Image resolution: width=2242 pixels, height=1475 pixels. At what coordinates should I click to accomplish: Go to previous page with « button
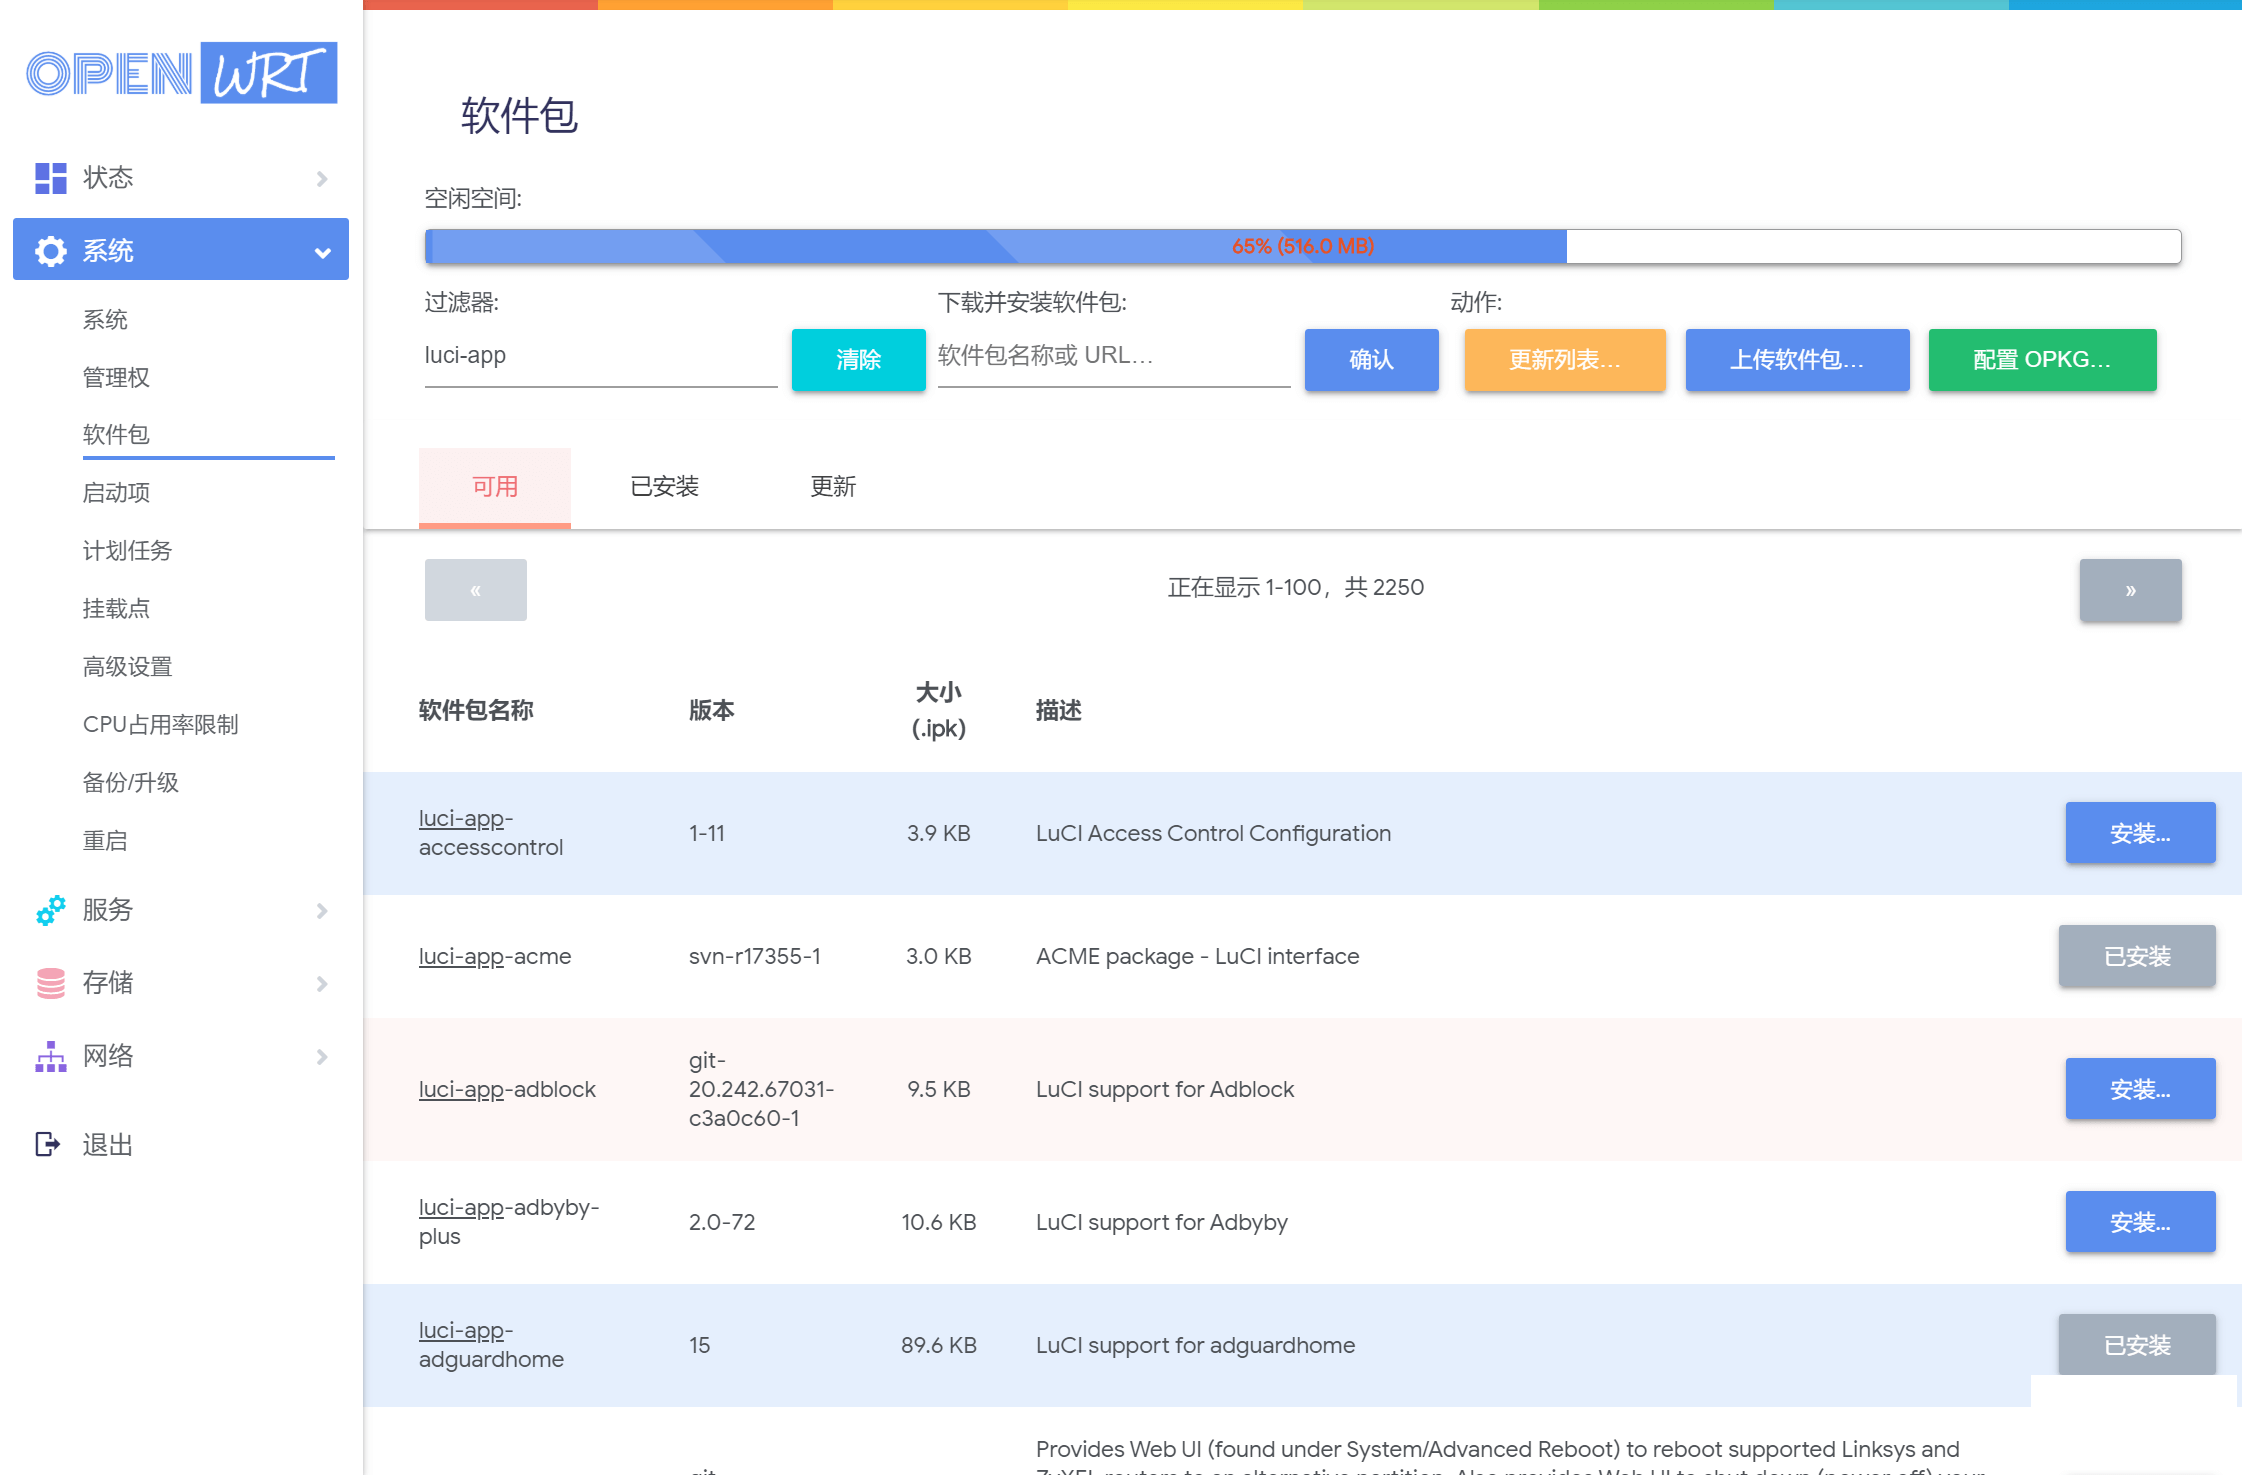click(476, 590)
